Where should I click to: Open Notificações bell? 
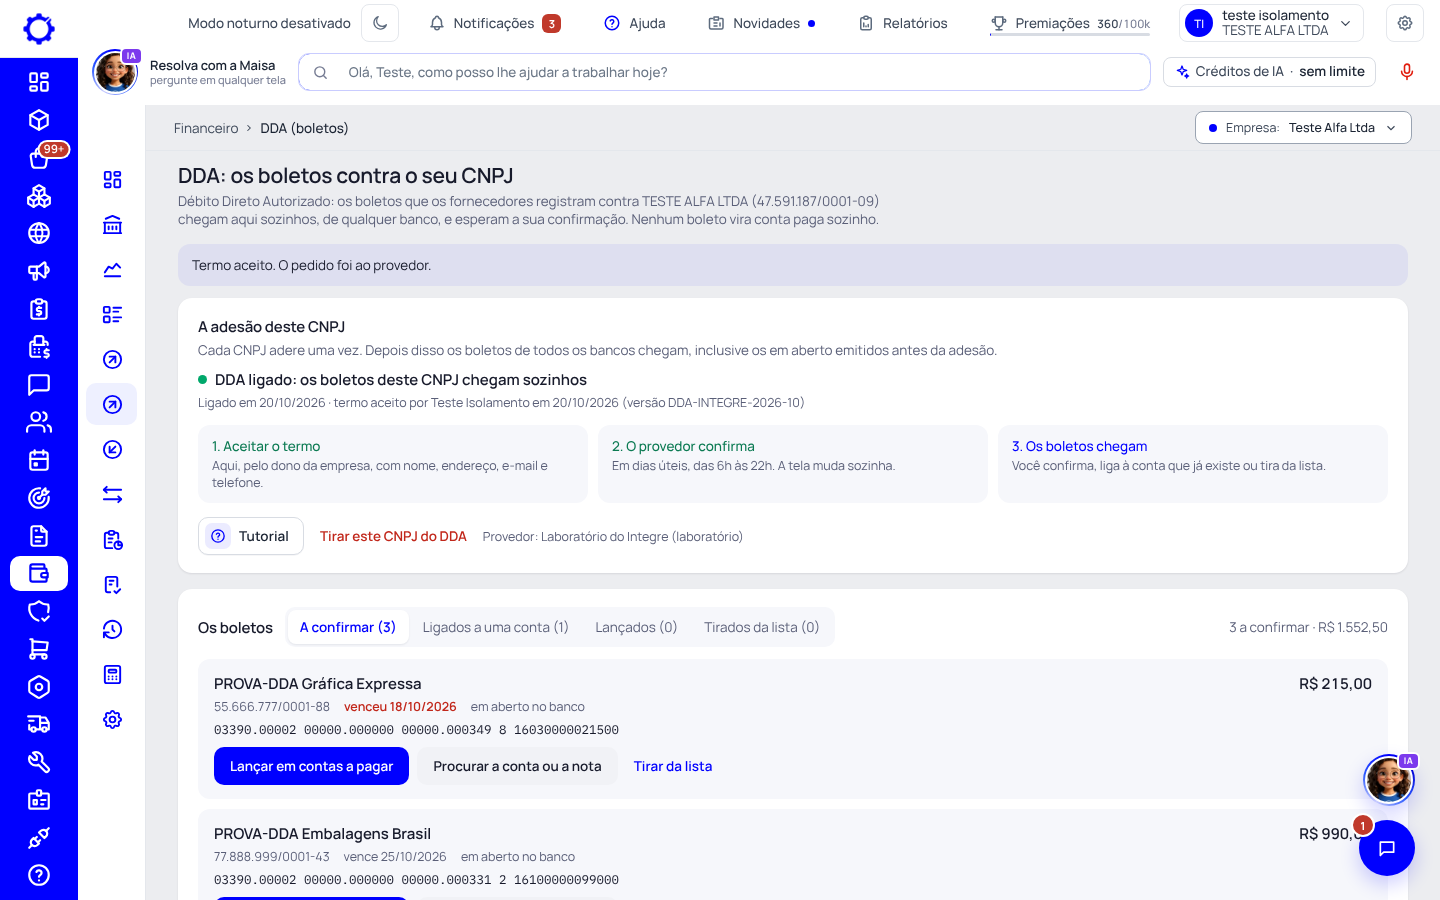point(495,23)
